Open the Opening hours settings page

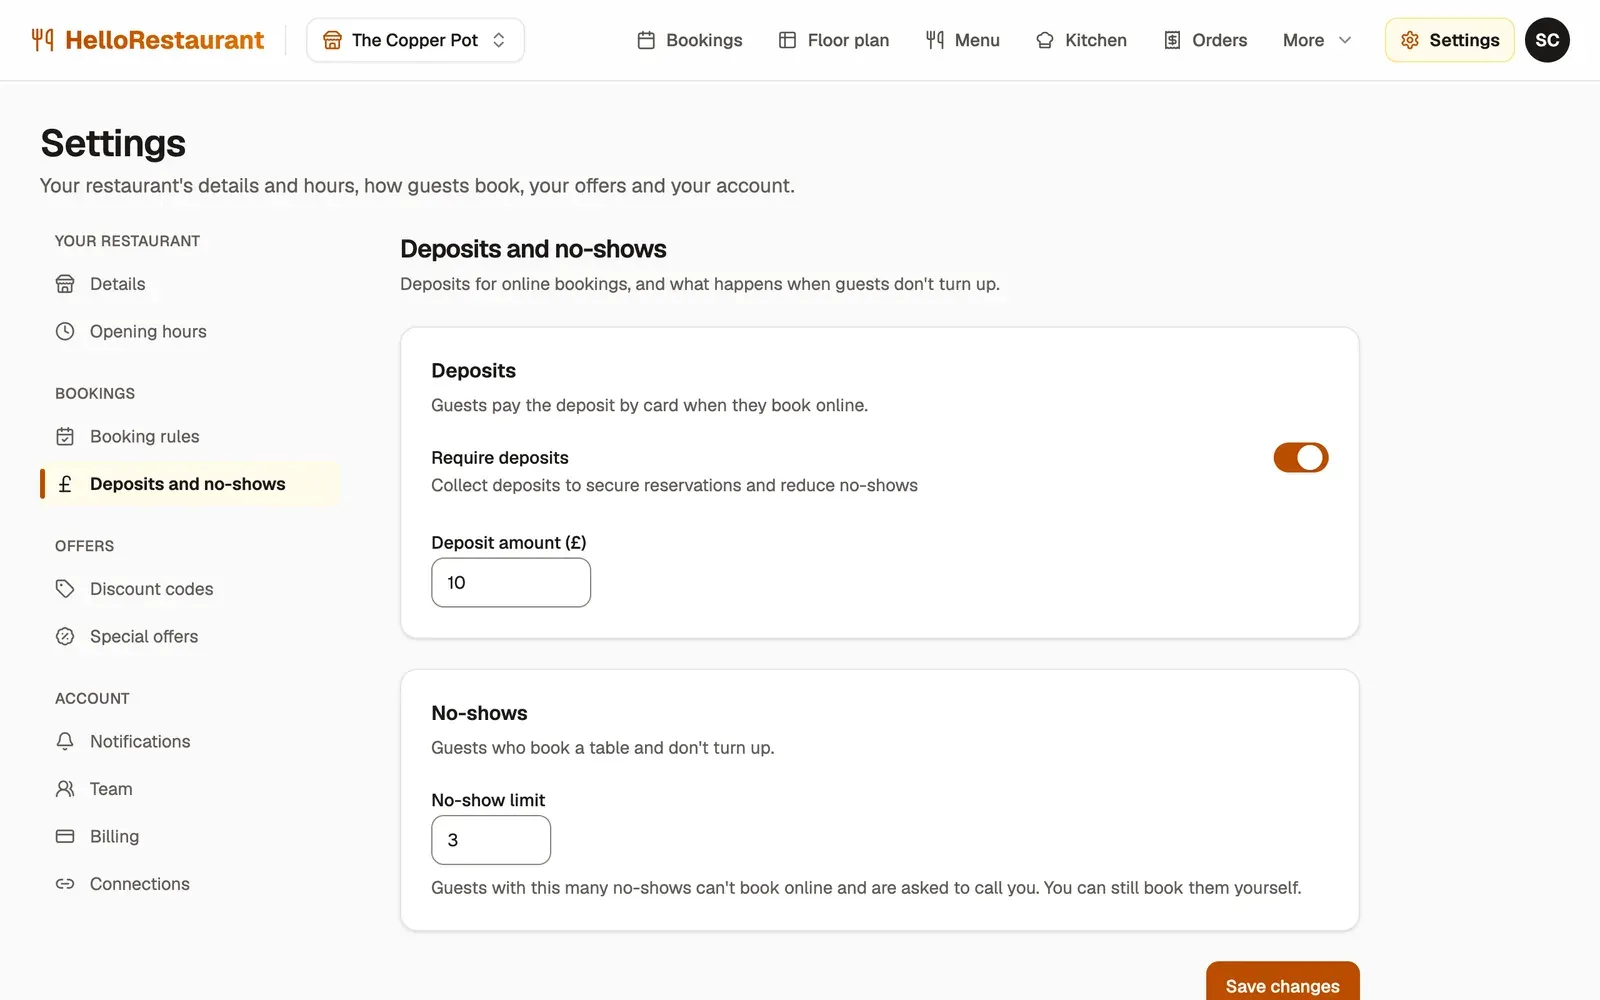190,331
